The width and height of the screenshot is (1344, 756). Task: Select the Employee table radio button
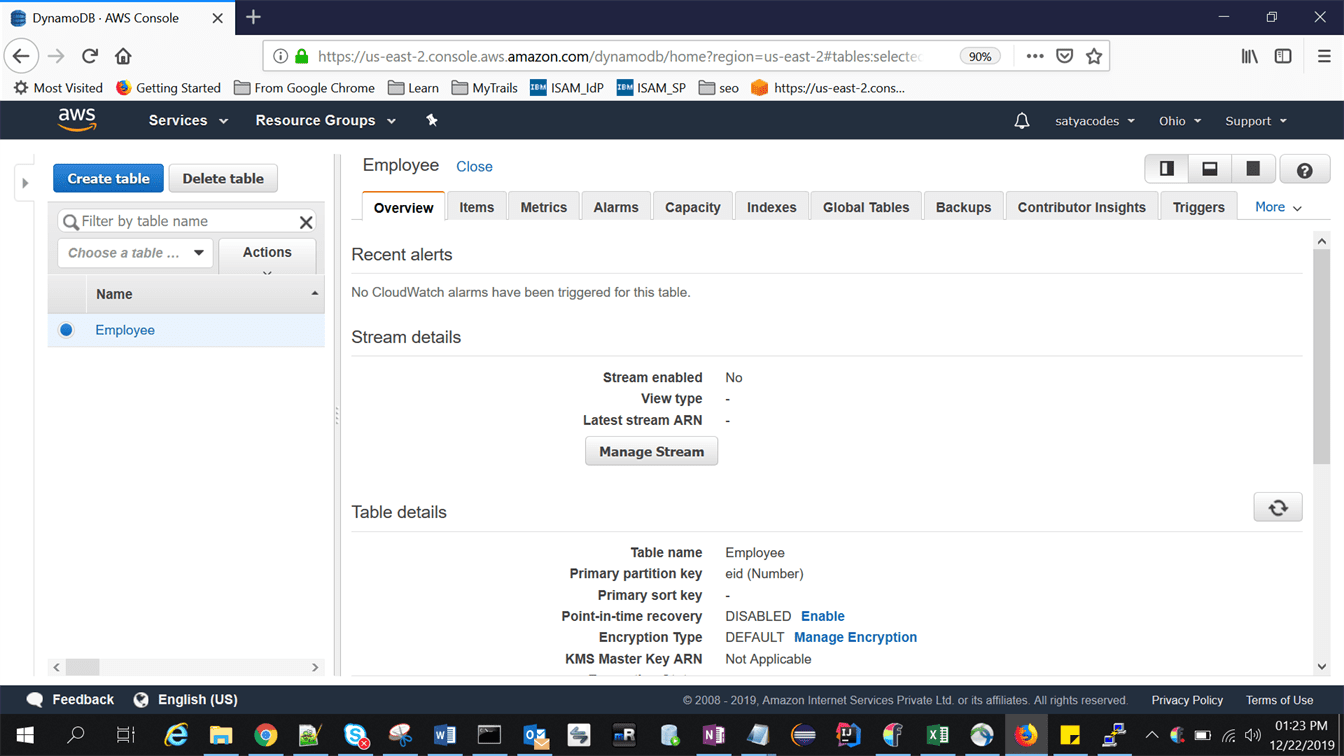[x=66, y=330]
